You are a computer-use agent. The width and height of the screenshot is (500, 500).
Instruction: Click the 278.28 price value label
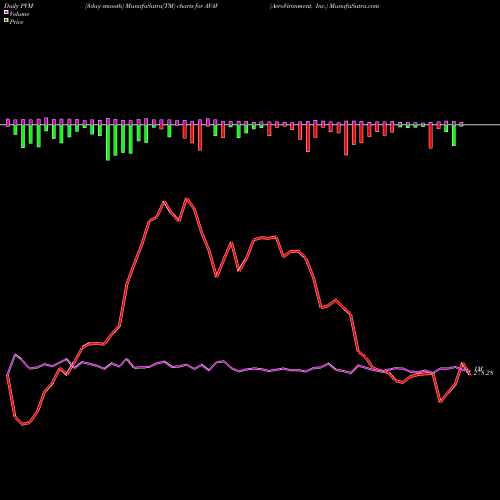point(483,373)
